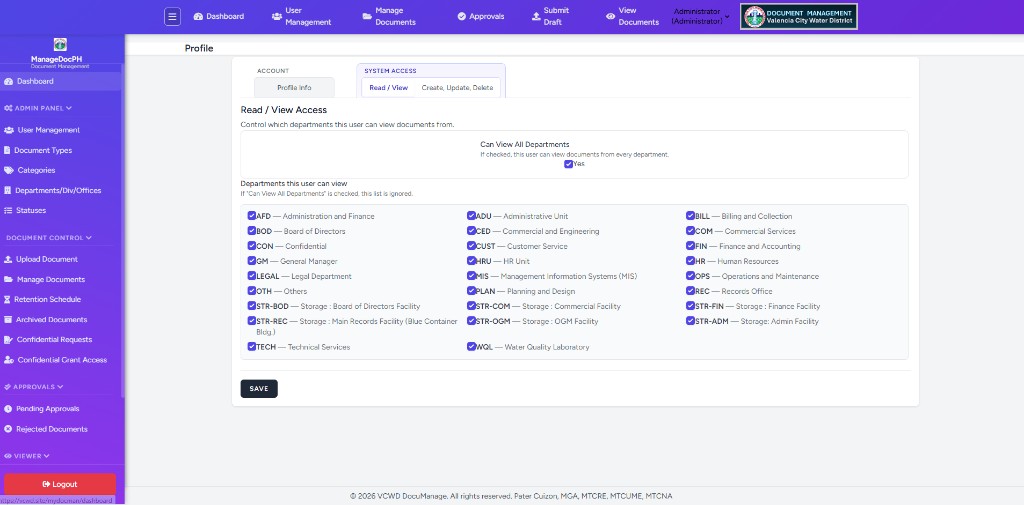Image resolution: width=1024 pixels, height=505 pixels.
Task: Click the Retention Schedule hourglass icon
Action: click(x=7, y=299)
